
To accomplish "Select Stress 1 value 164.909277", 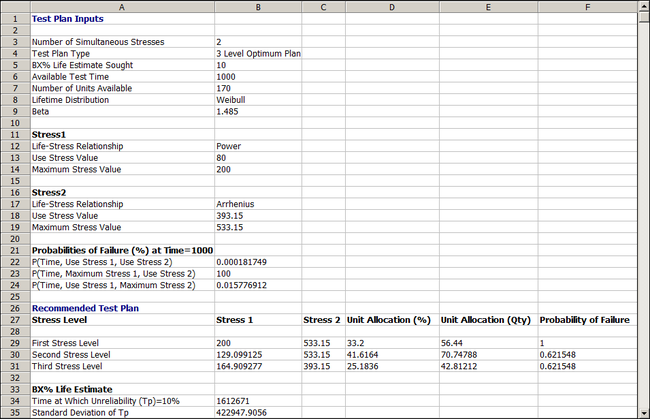I will pyautogui.click(x=258, y=366).
